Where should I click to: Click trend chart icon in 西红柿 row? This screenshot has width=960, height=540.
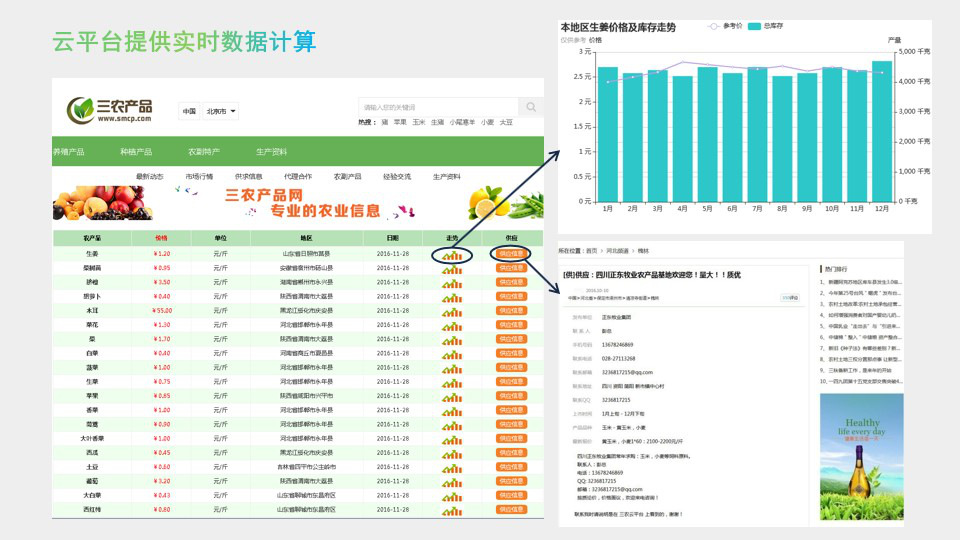452,509
